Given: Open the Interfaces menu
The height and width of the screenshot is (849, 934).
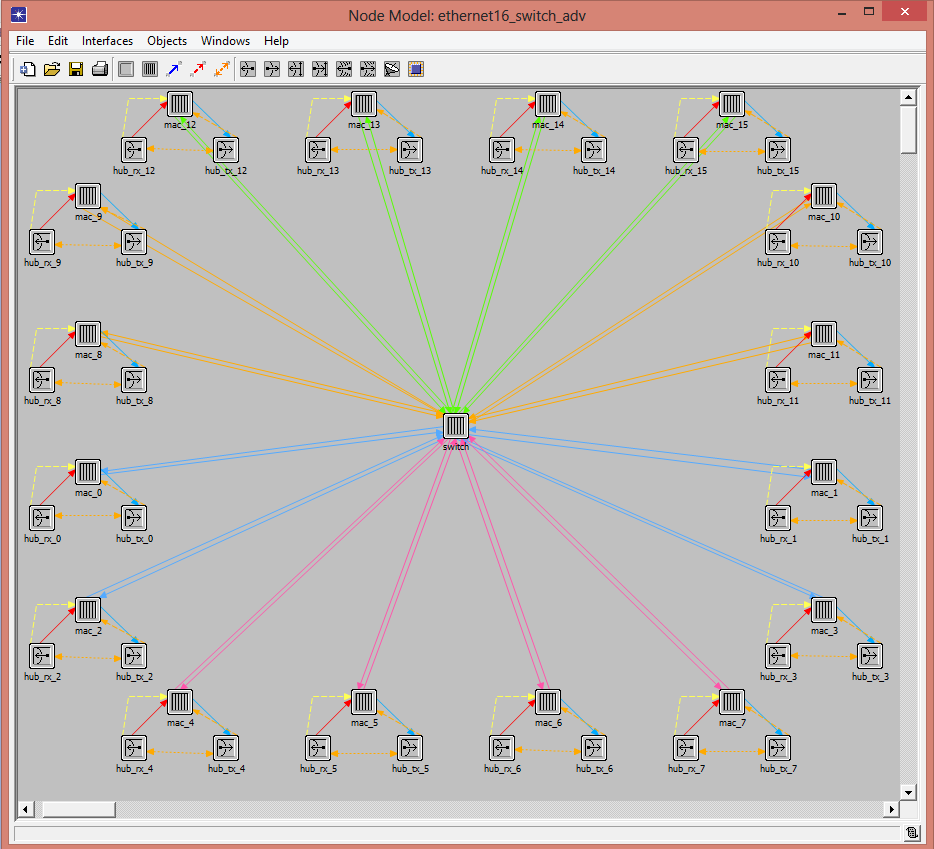Looking at the screenshot, I should coord(107,41).
